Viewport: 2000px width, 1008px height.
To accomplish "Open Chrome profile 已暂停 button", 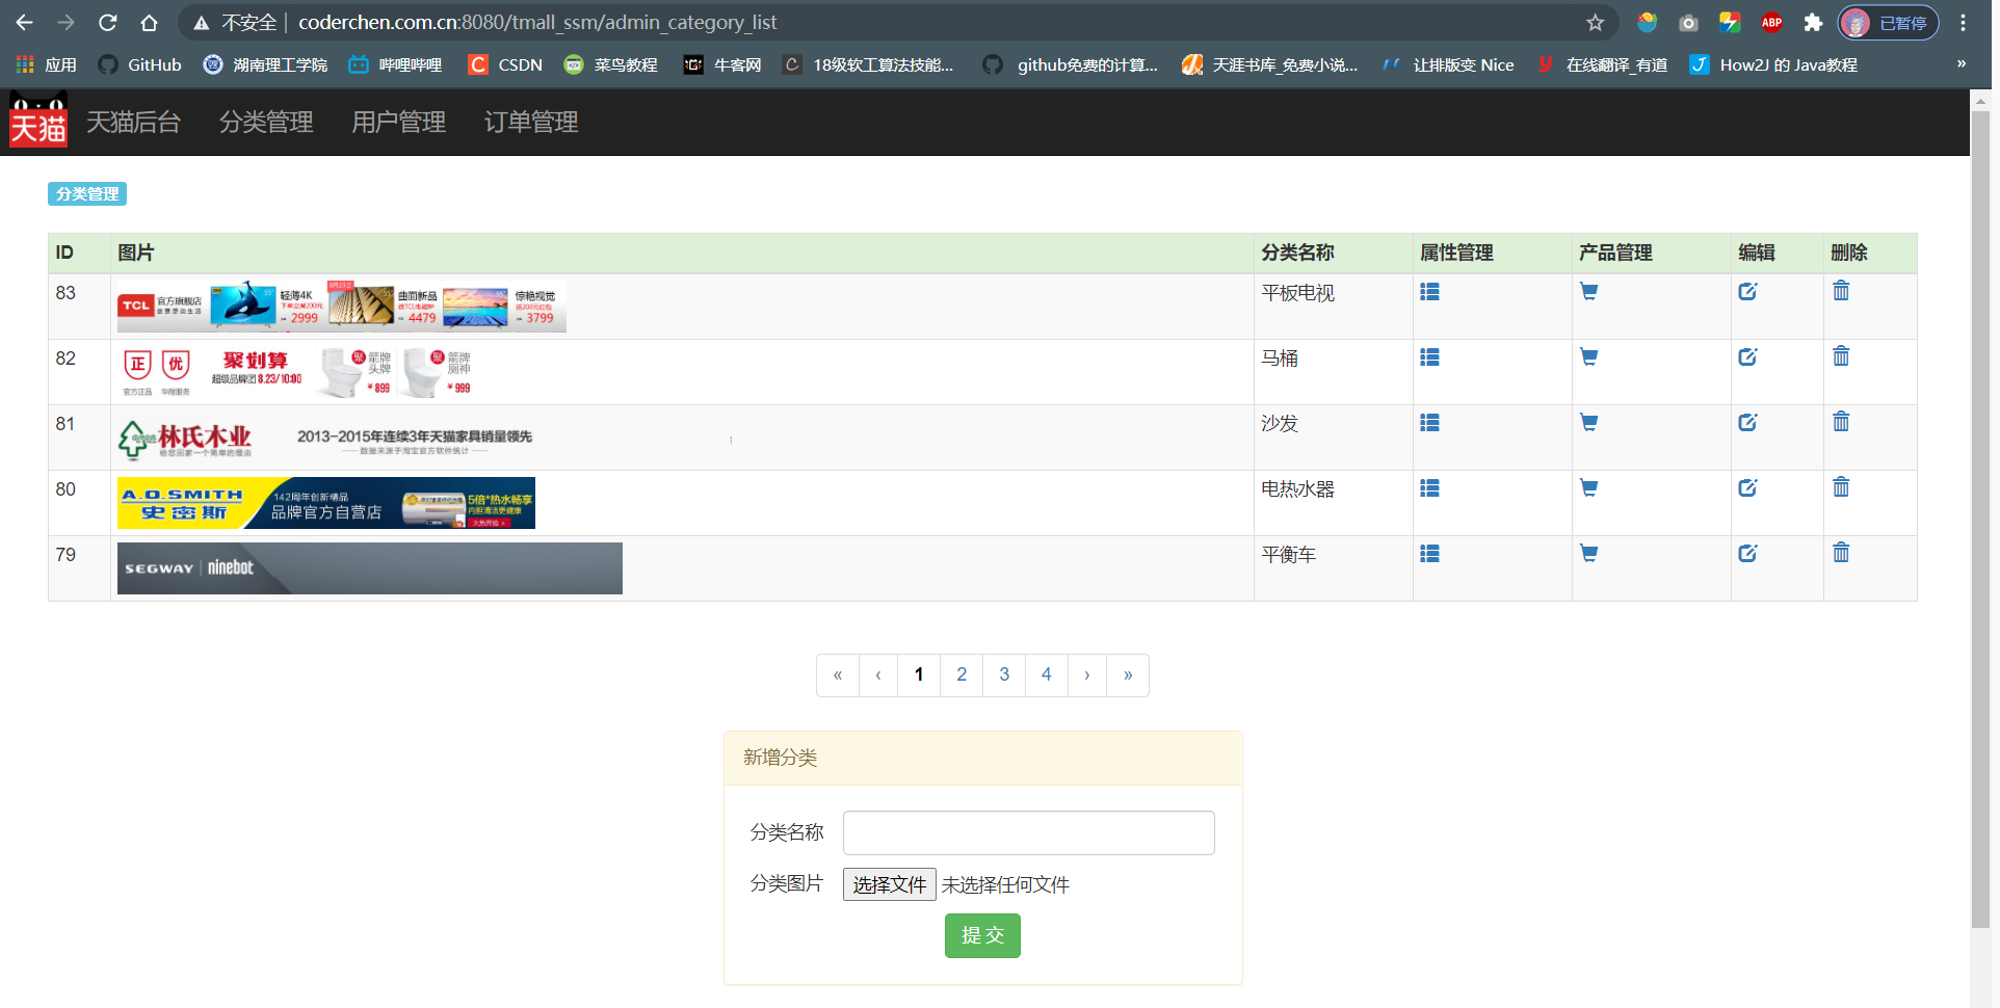I will [1888, 22].
